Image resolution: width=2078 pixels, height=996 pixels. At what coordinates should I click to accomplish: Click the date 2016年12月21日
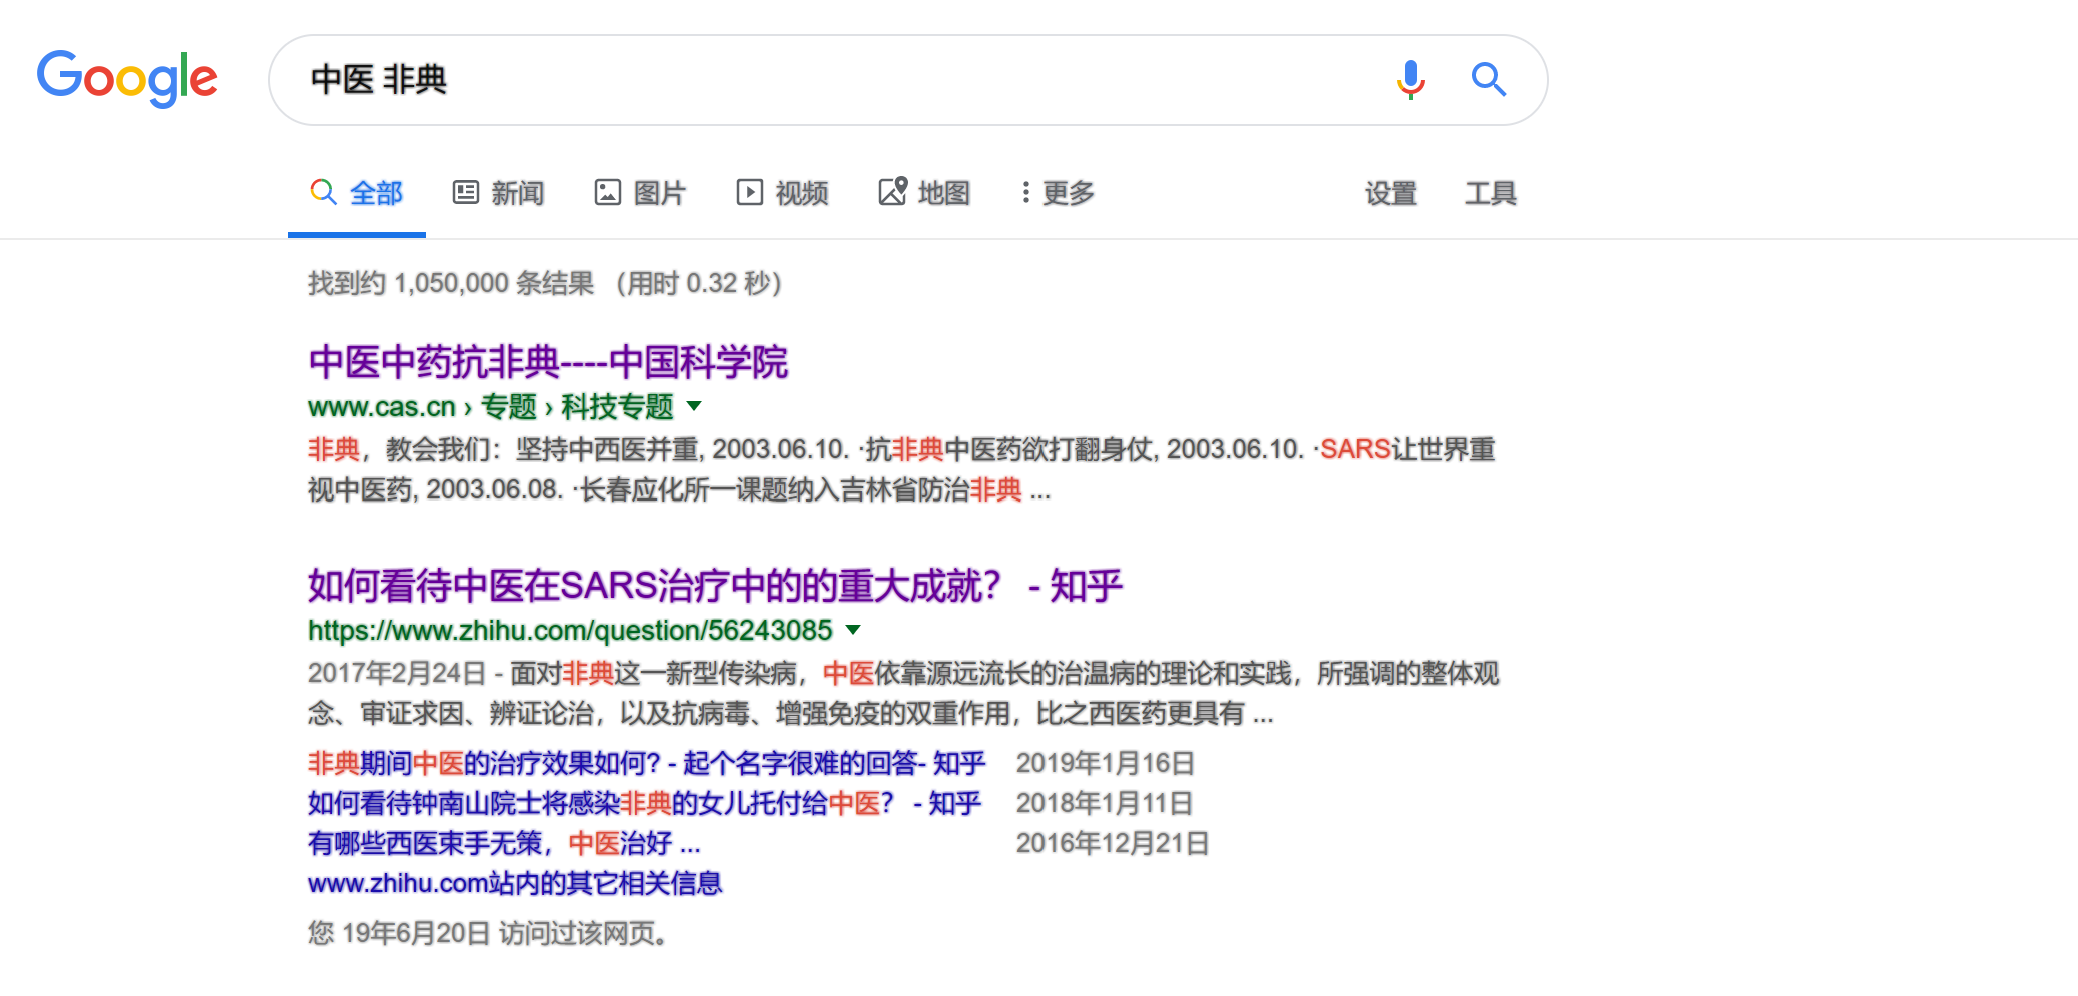[1112, 843]
